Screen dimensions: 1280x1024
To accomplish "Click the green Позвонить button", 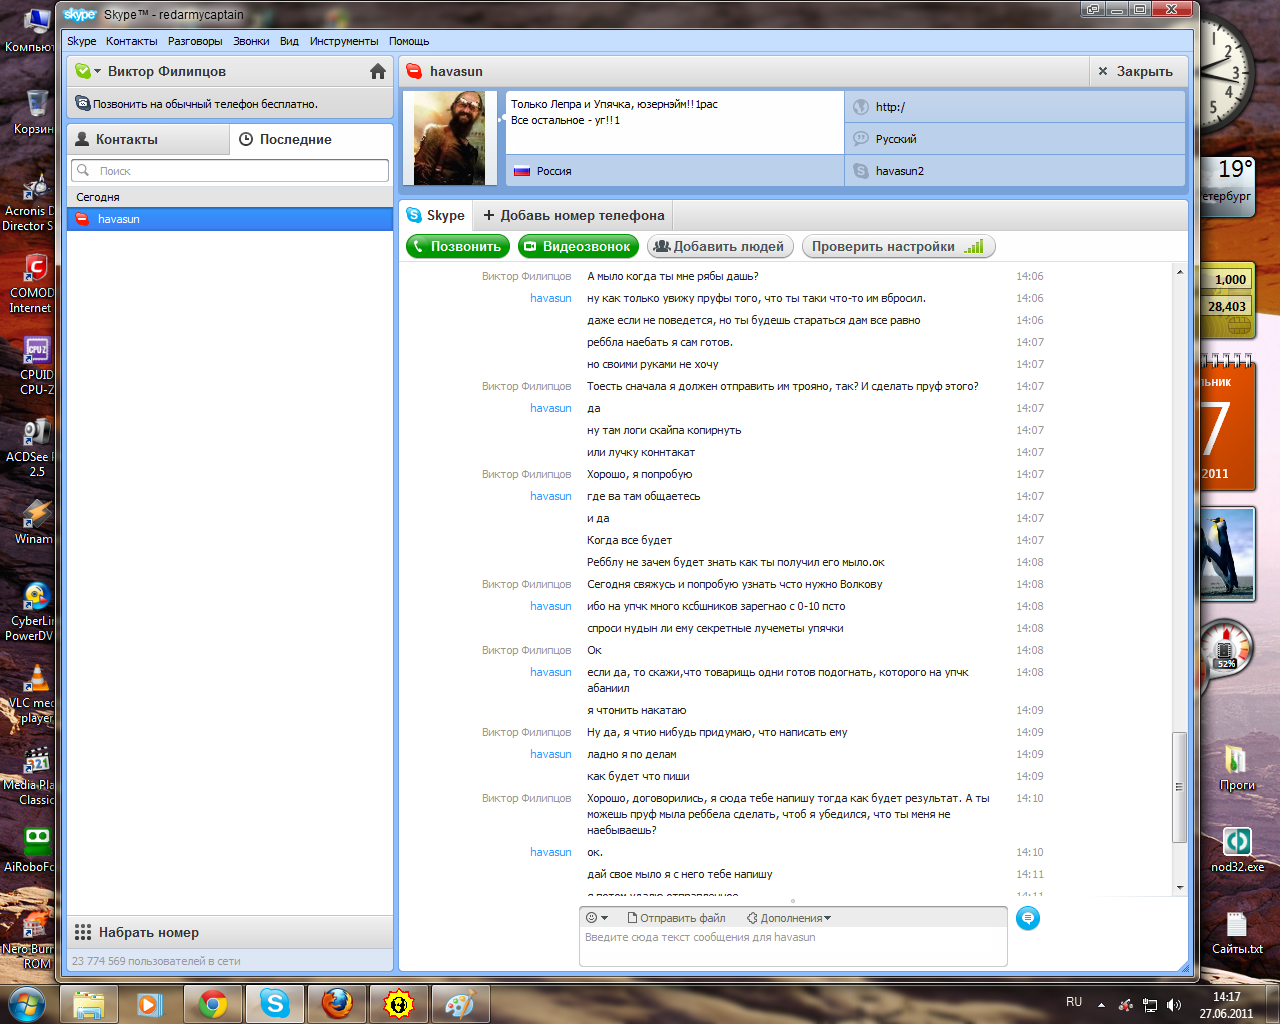I will (458, 246).
